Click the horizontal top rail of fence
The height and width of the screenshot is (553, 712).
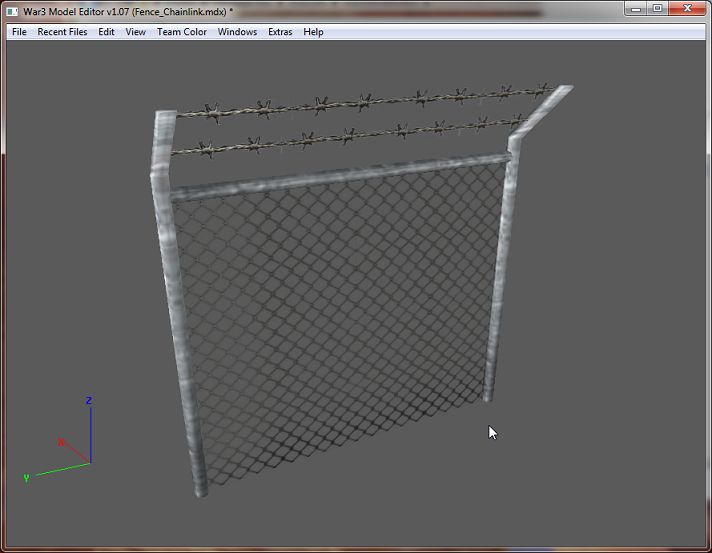(341, 177)
